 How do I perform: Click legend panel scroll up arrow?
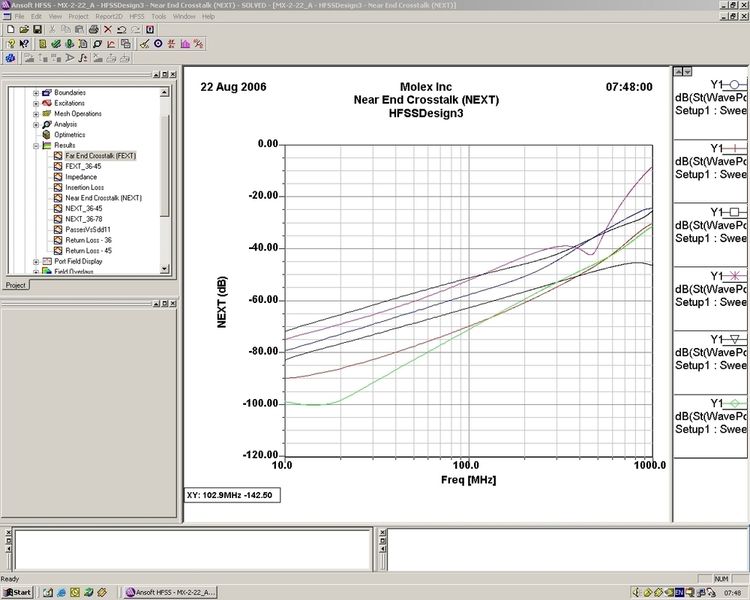(678, 72)
